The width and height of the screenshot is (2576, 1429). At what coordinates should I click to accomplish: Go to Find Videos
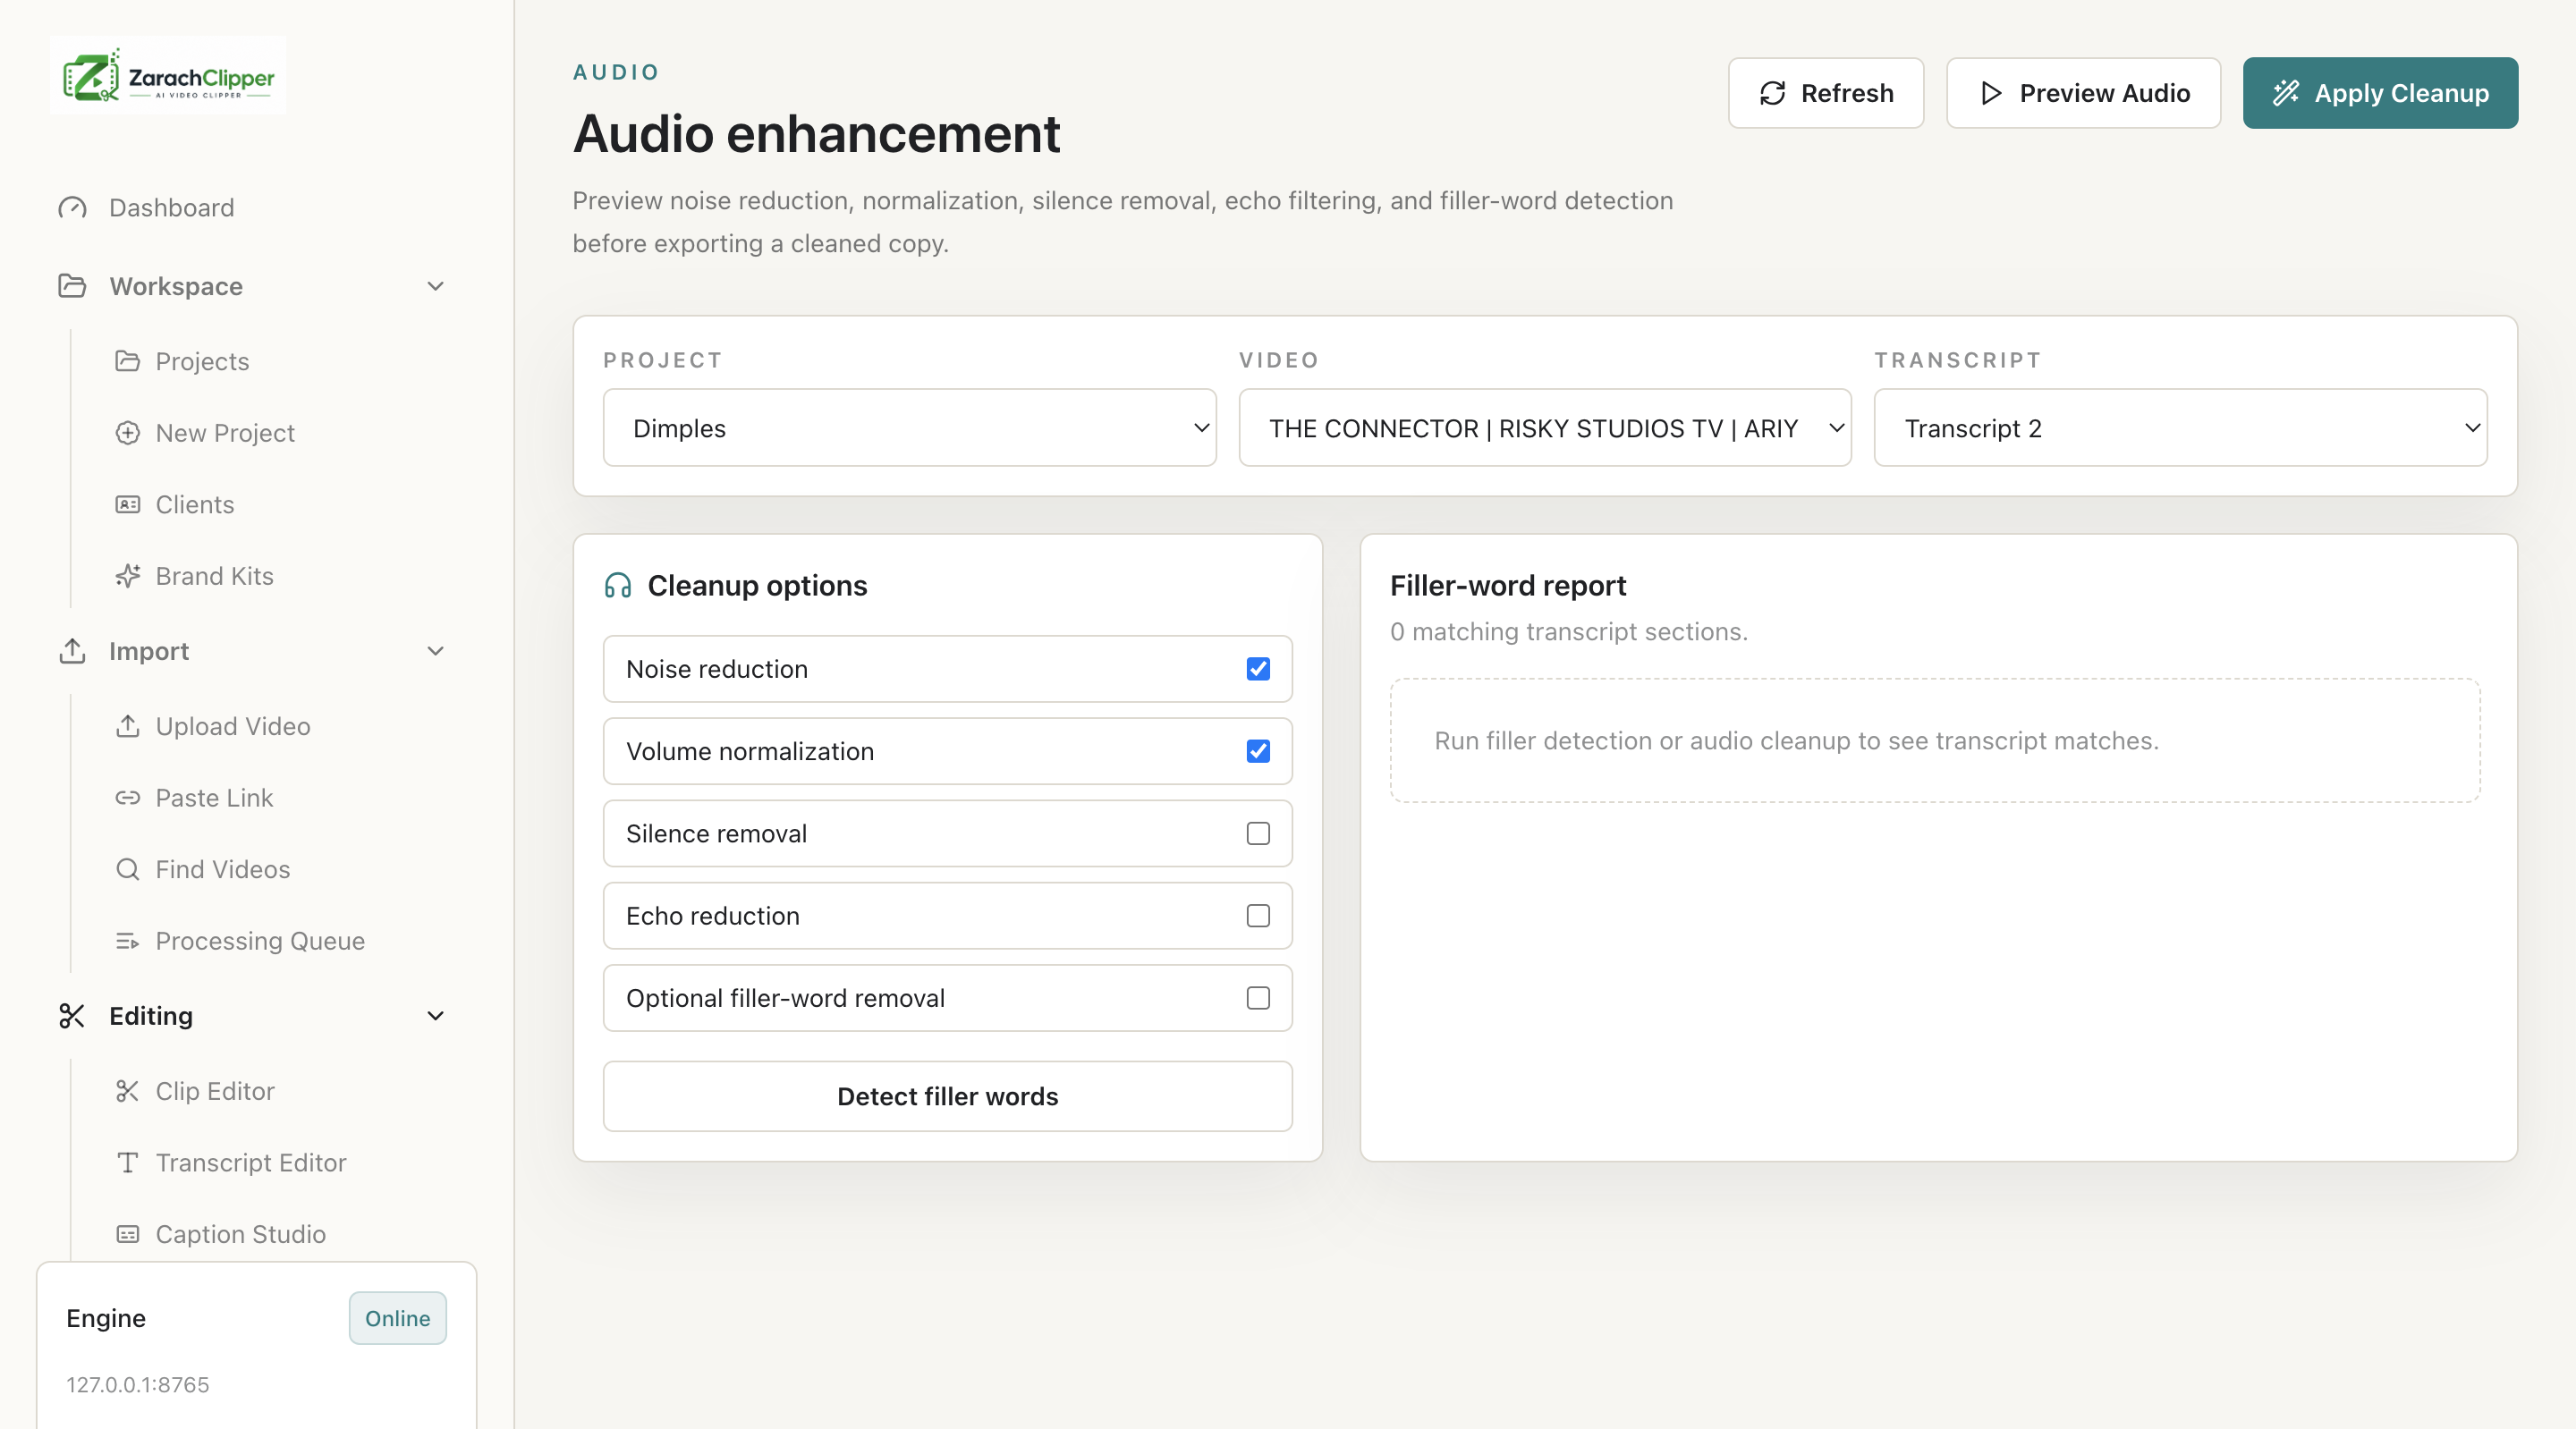tap(223, 869)
